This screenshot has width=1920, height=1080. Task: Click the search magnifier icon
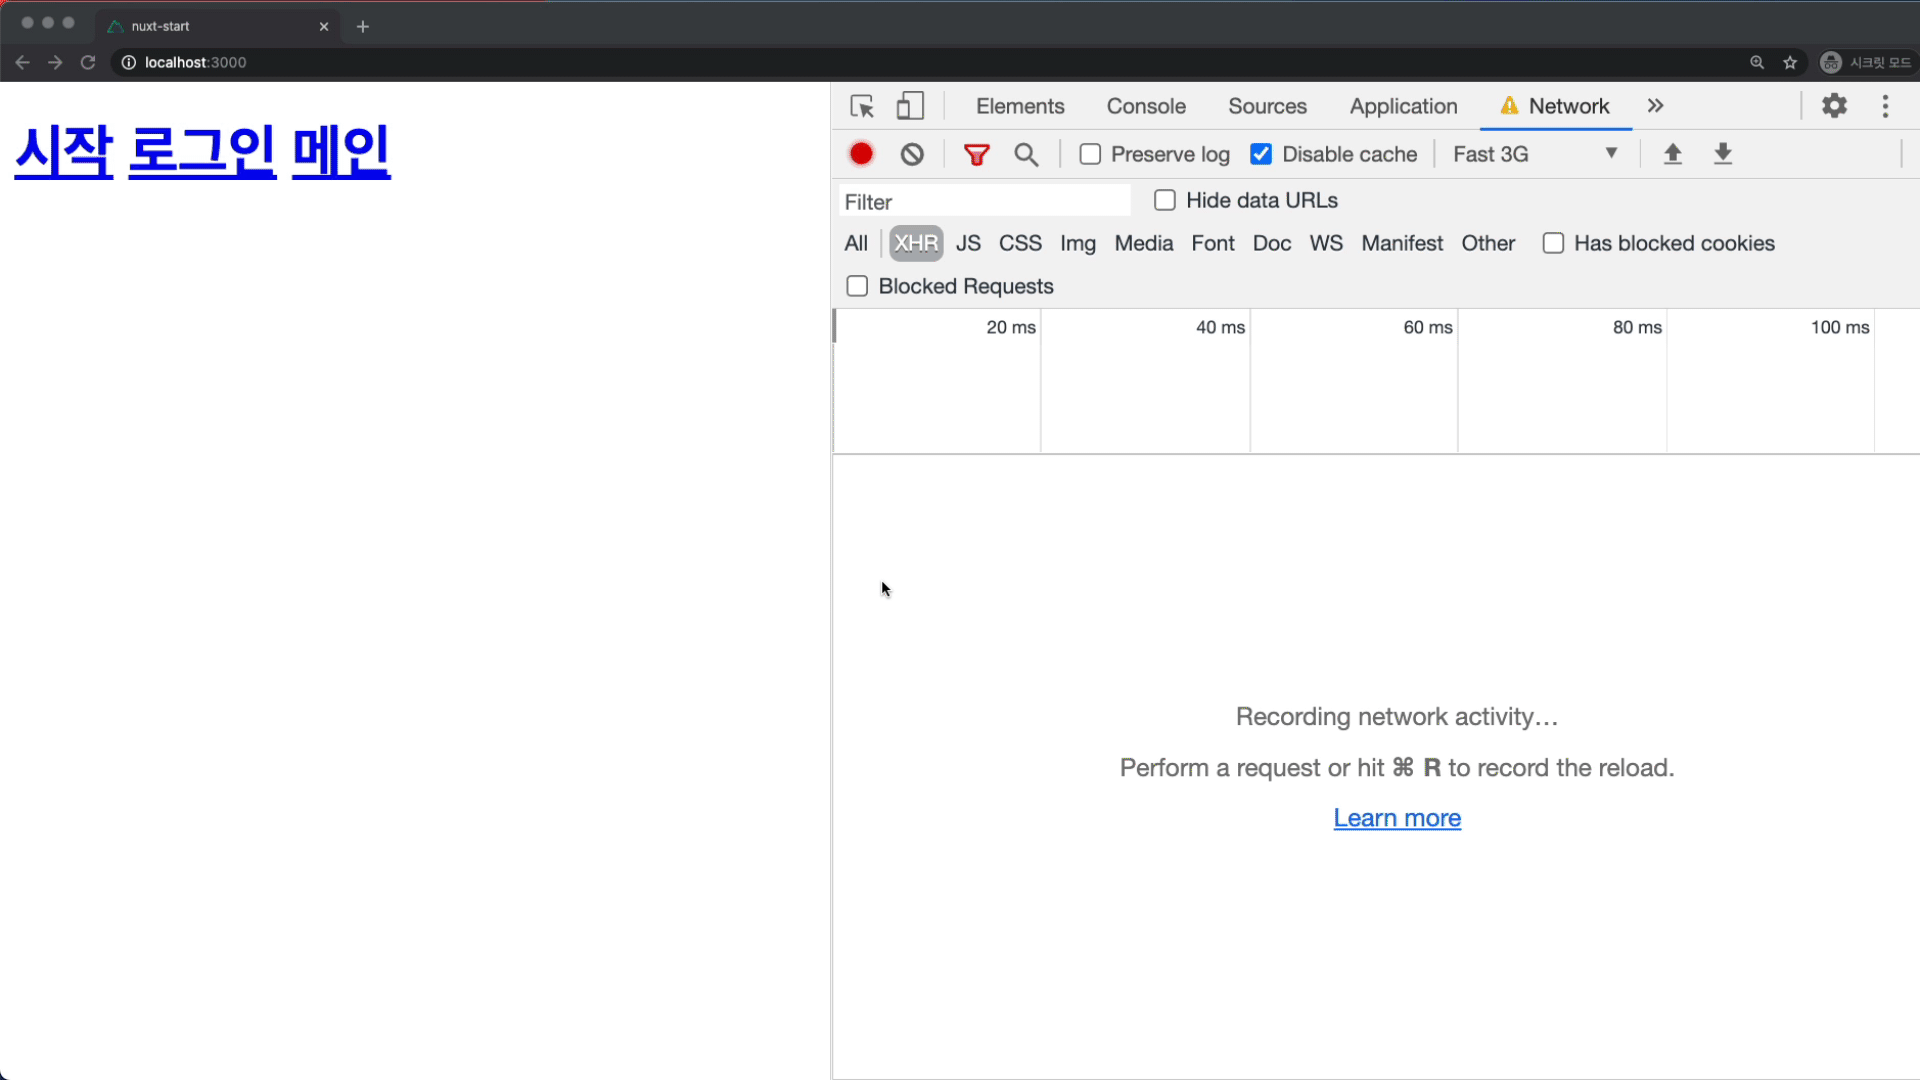click(x=1027, y=154)
